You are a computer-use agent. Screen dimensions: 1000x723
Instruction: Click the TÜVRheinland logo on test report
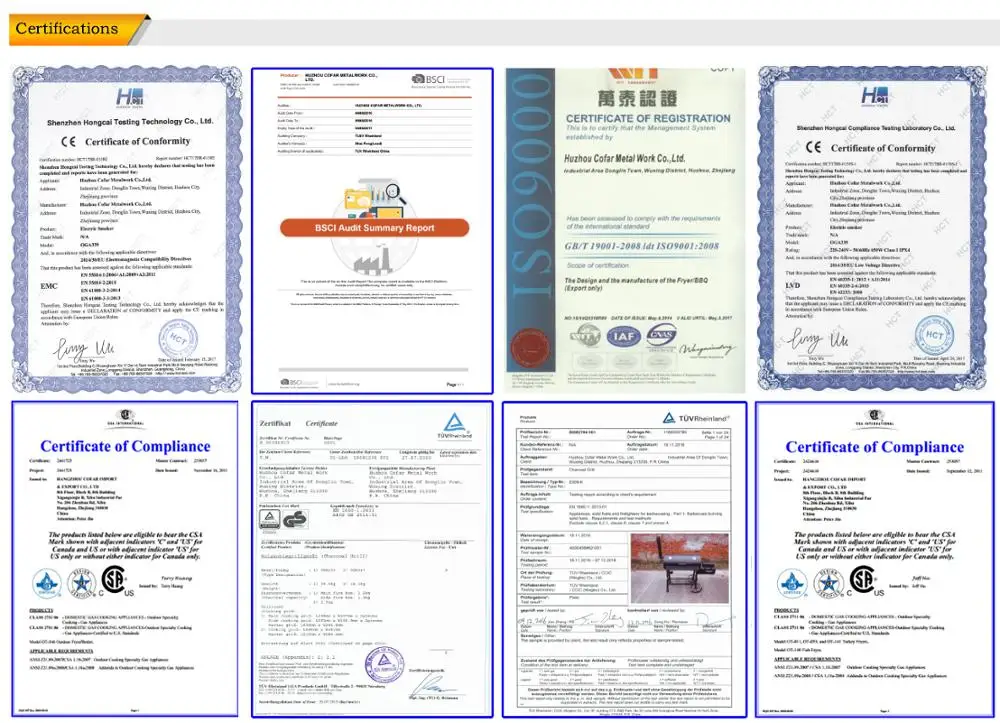pyautogui.click(x=696, y=418)
